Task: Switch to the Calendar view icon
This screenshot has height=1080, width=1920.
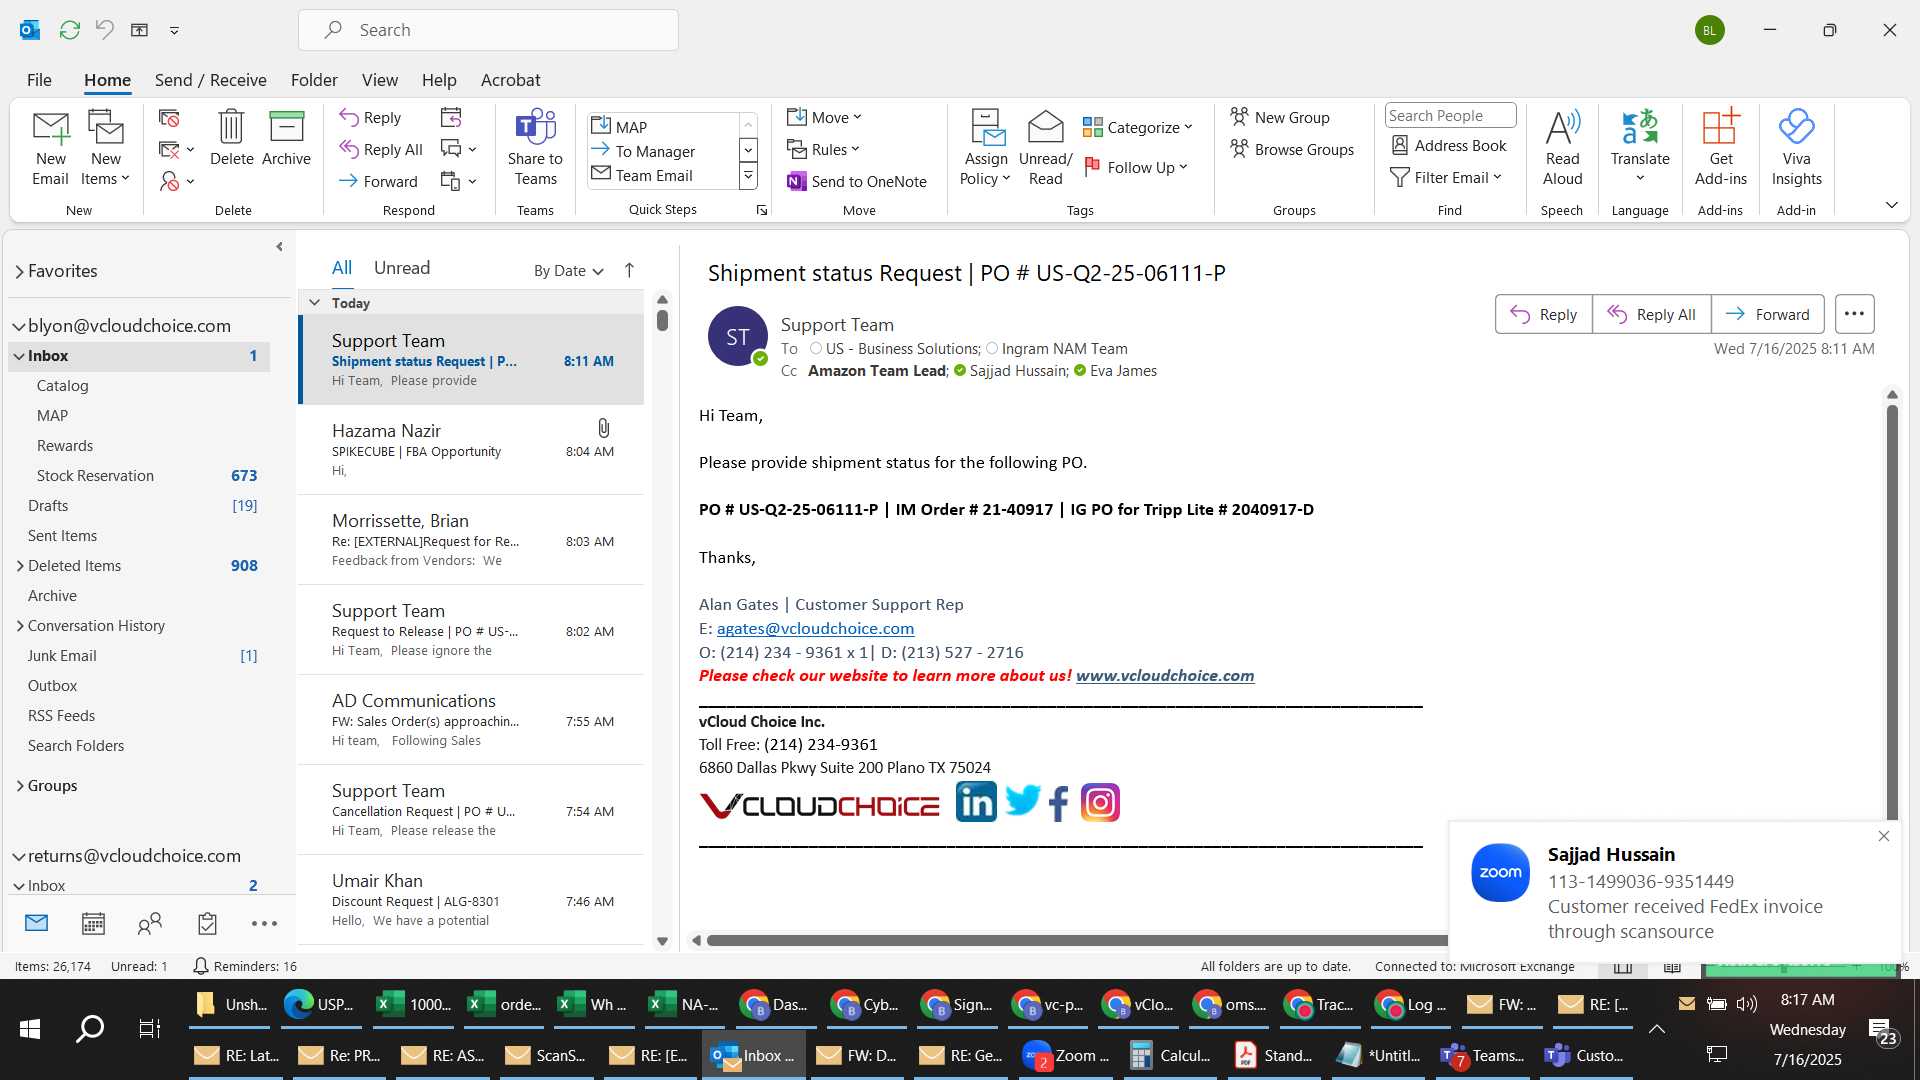Action: click(93, 924)
